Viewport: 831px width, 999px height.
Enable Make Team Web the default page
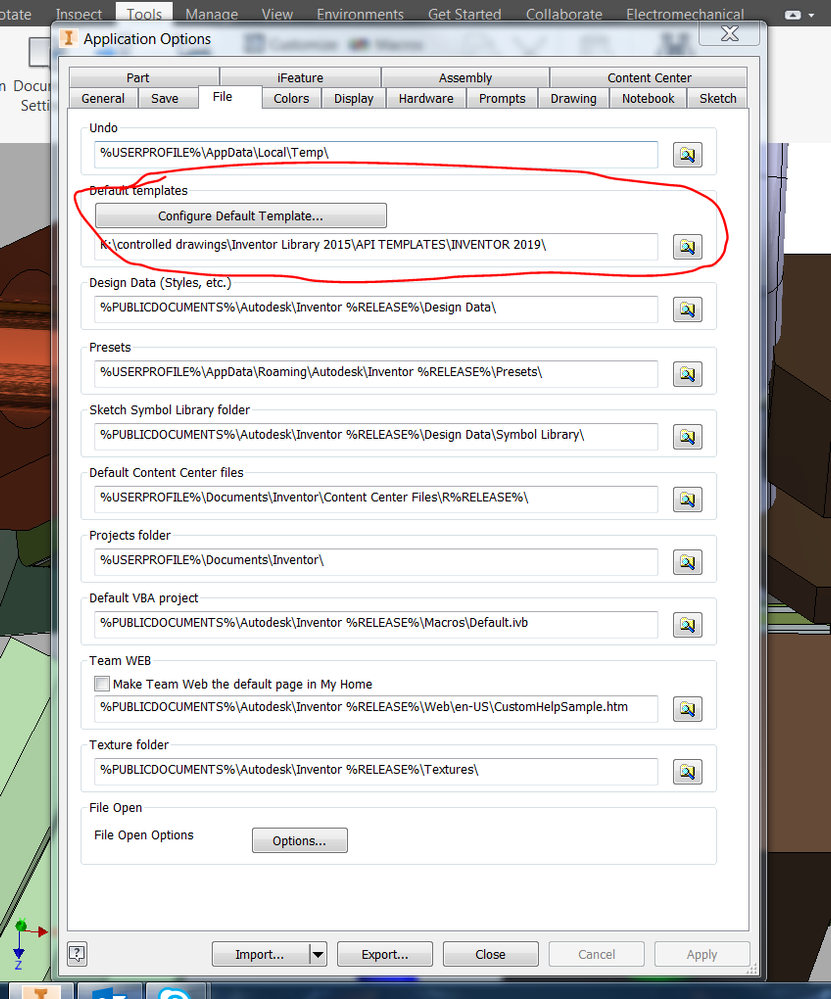[x=102, y=684]
